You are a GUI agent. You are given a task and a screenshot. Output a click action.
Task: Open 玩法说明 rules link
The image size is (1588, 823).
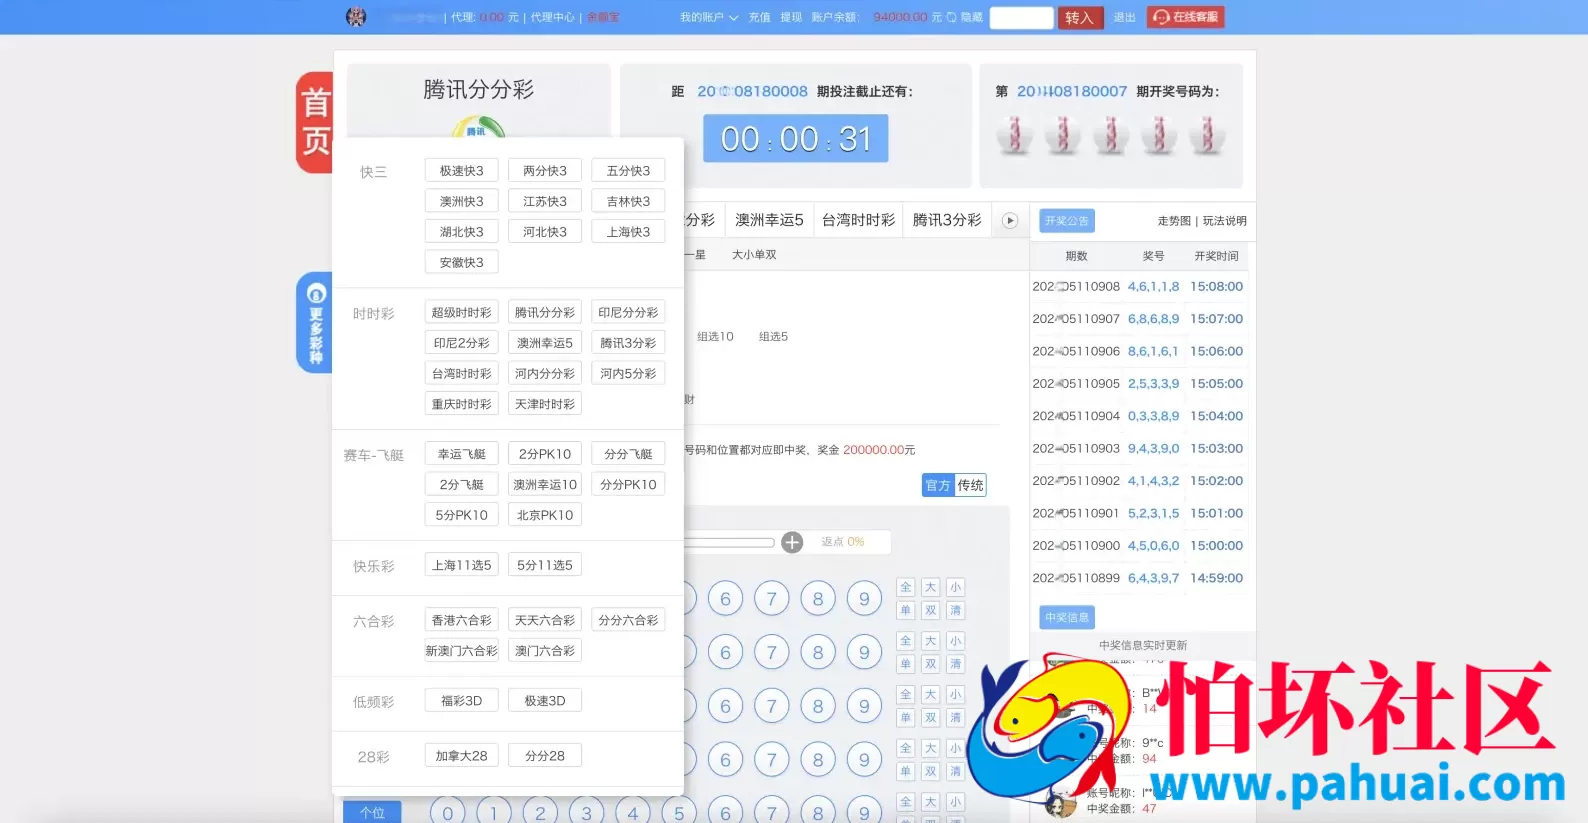click(1224, 221)
